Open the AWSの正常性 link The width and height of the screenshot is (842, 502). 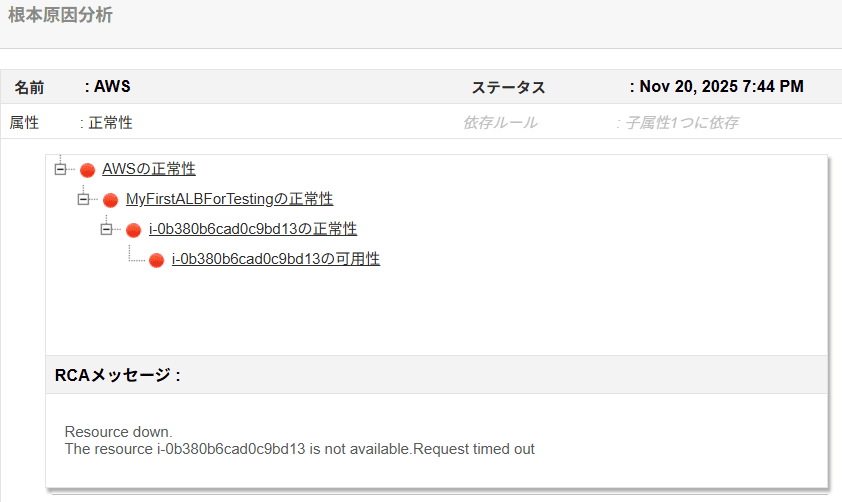click(149, 169)
